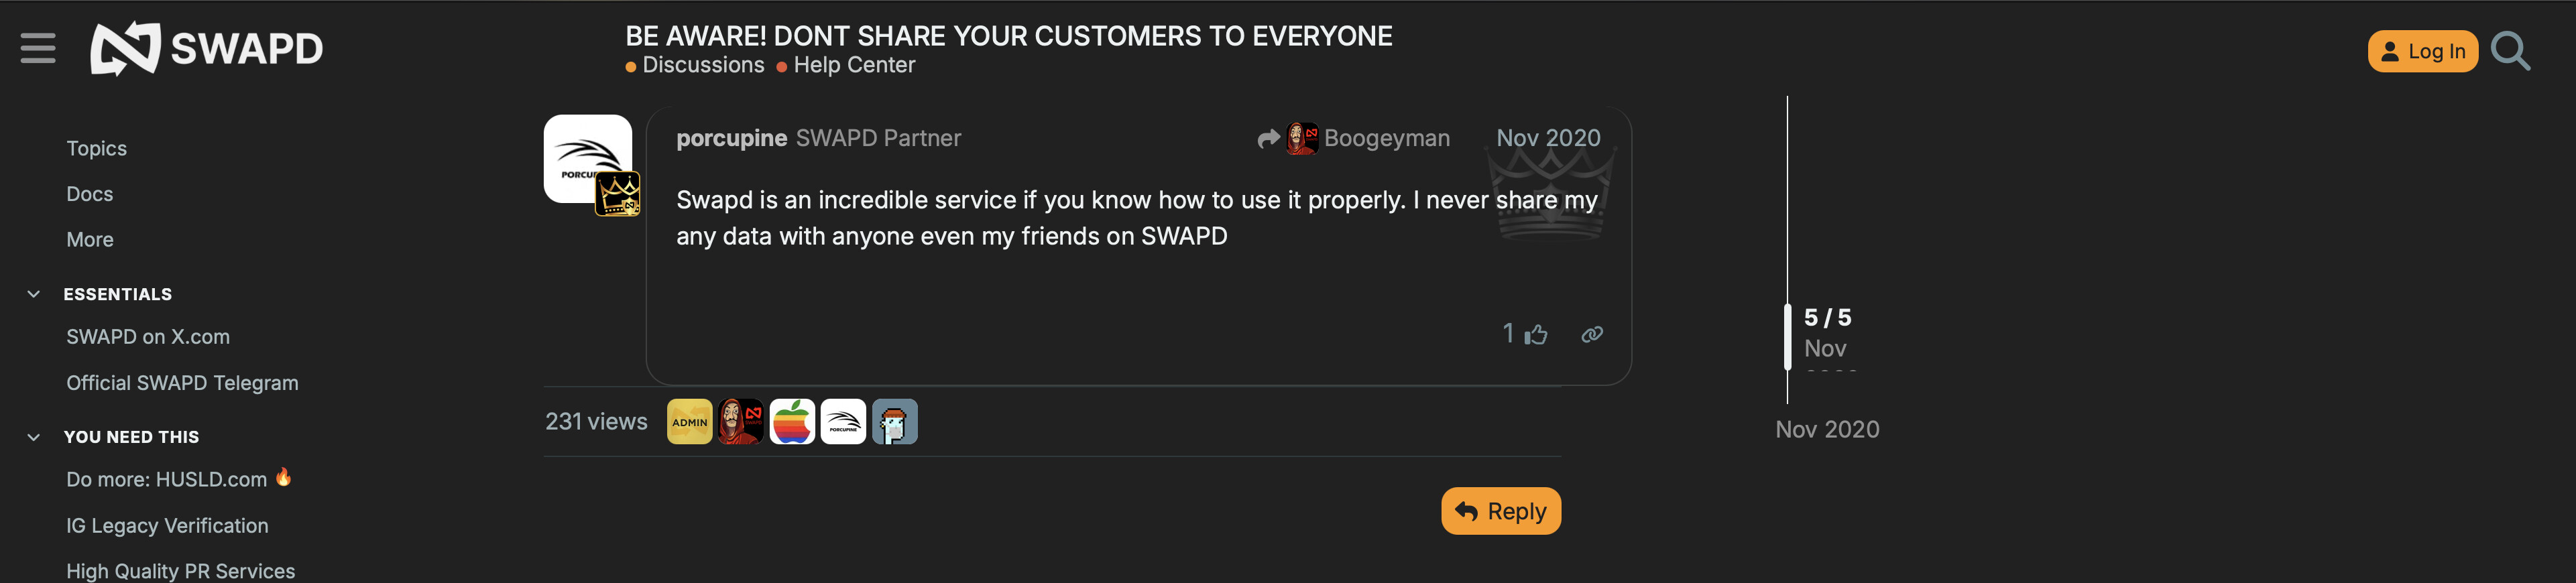Expand the More sidebar item
Screen dimensions: 2576x583
coord(90,240)
